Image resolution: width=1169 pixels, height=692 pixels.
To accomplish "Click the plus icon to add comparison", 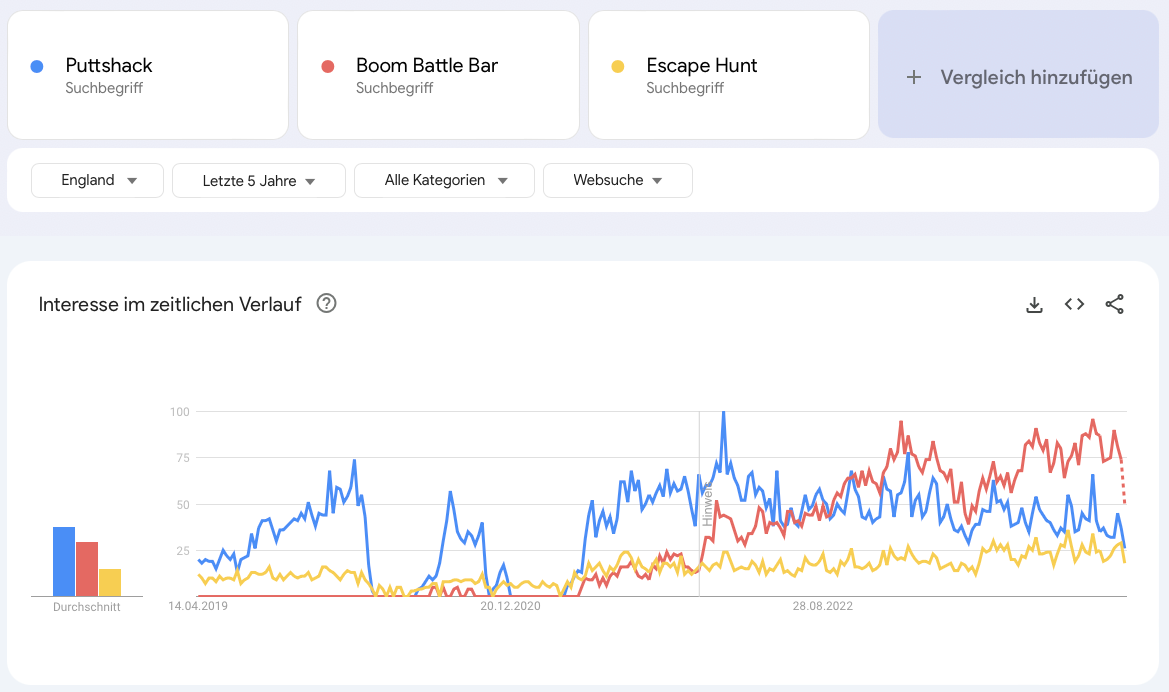I will click(913, 77).
